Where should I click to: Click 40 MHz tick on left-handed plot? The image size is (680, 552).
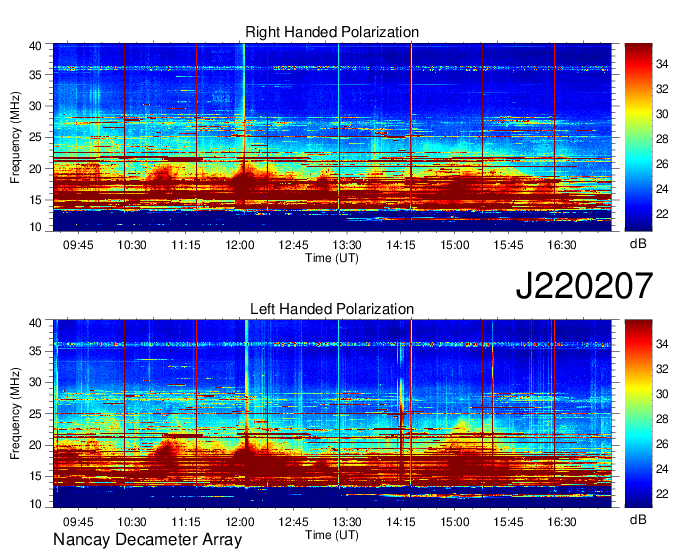coord(36,323)
